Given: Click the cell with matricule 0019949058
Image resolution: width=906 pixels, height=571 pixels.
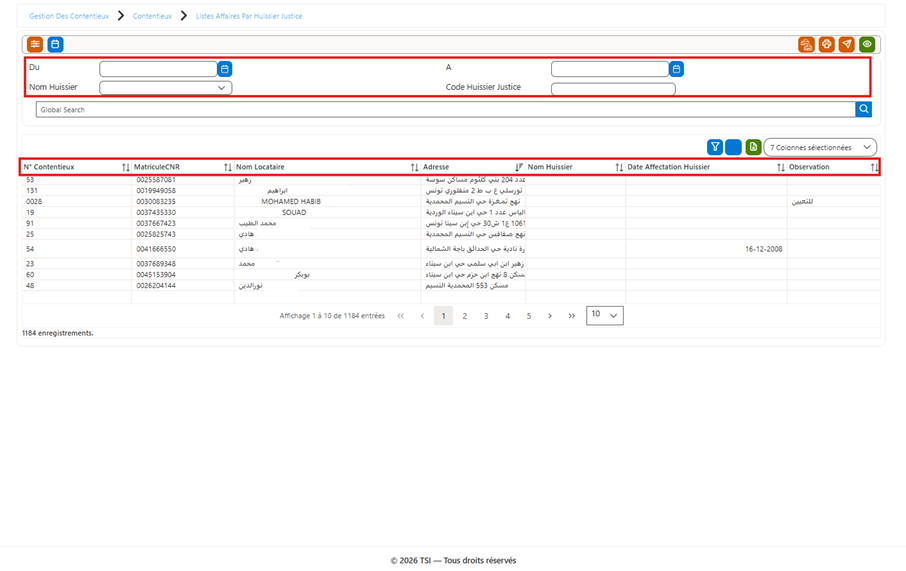Looking at the screenshot, I should pyautogui.click(x=183, y=190).
